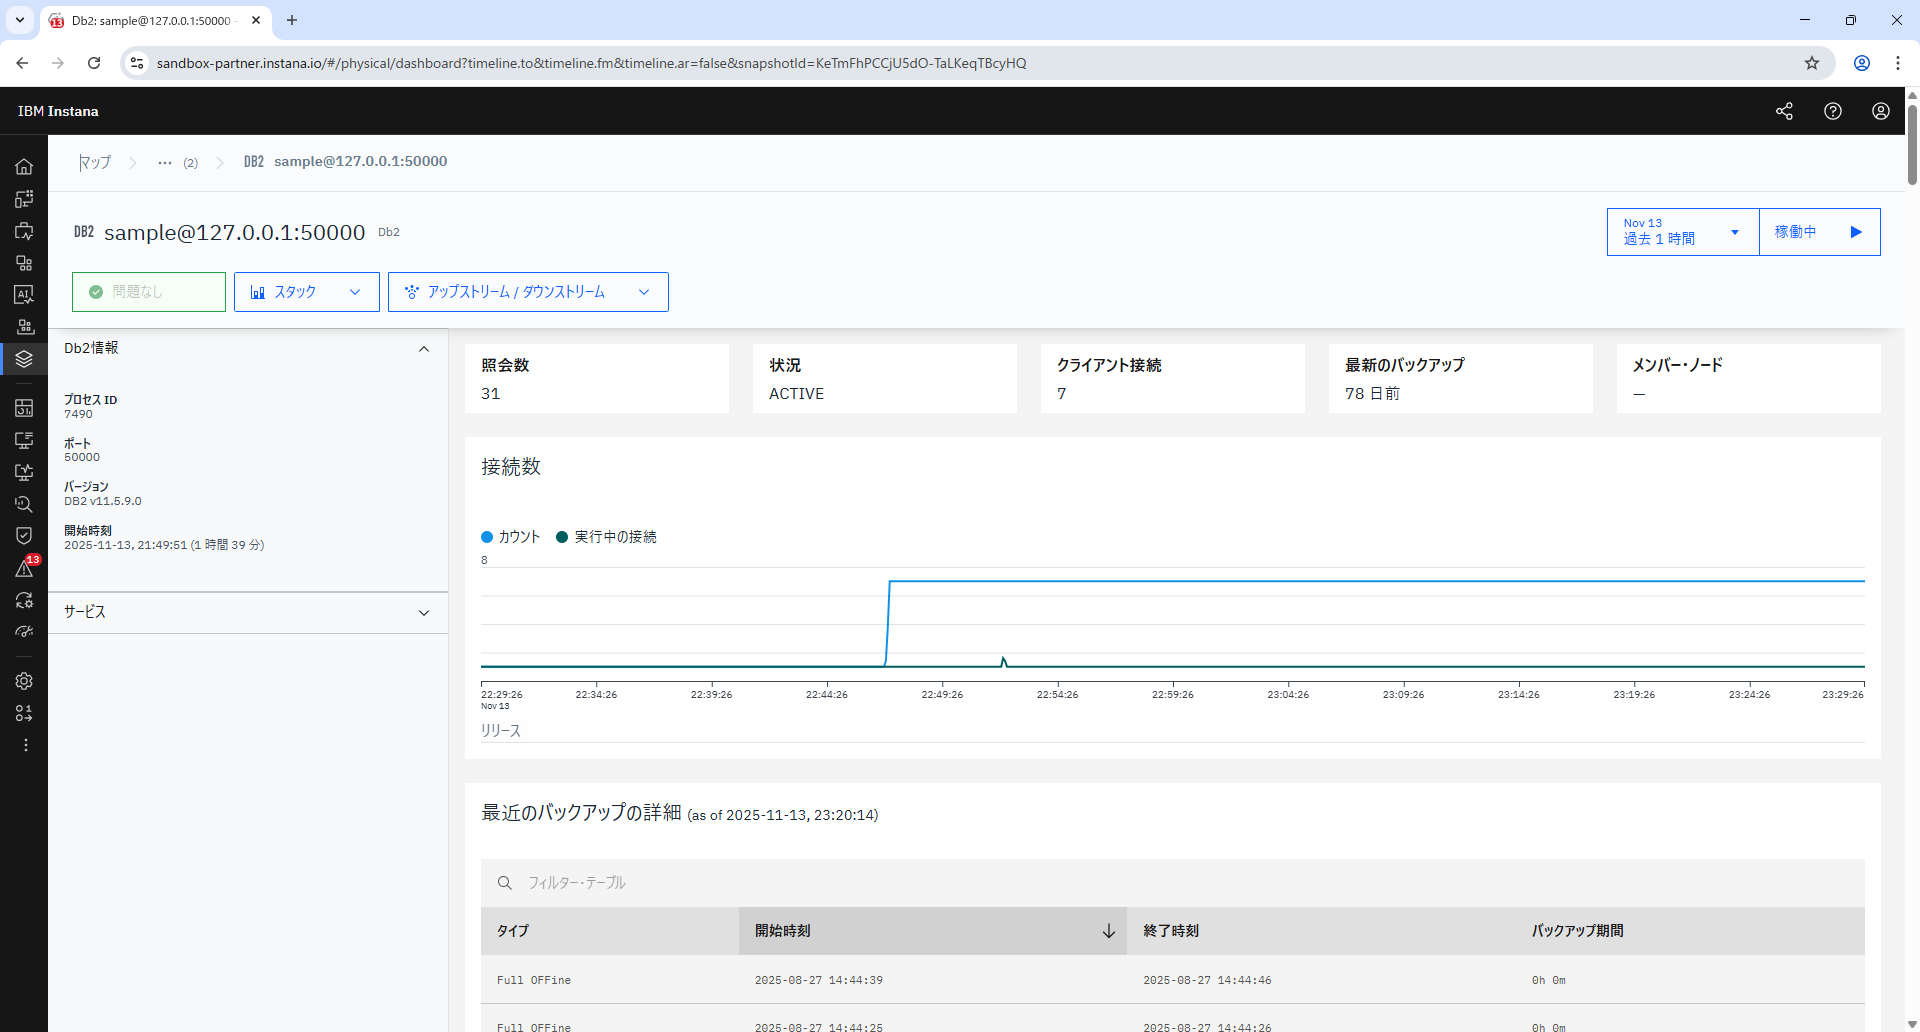Viewport: 1920px width, 1032px height.
Task: Open the magnifier analytics sidebar icon
Action: (24, 504)
